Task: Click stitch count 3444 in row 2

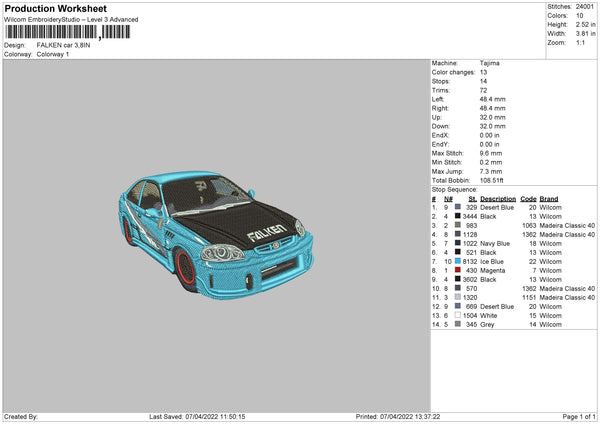Action: (x=470, y=216)
